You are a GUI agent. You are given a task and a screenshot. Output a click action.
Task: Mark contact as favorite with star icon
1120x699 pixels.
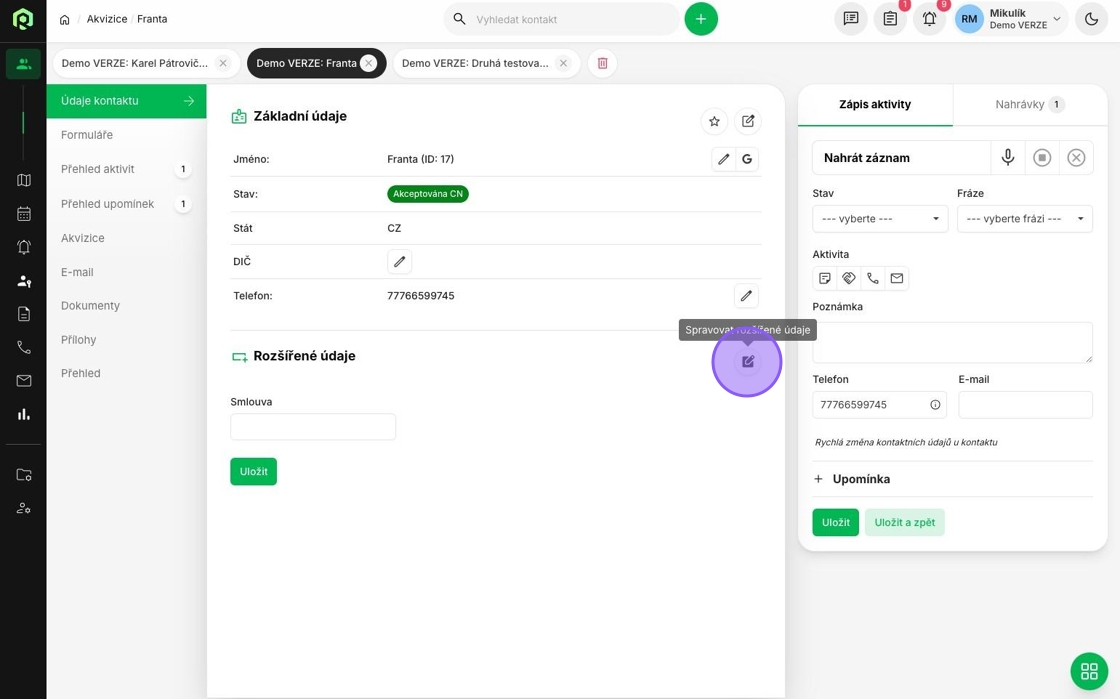pyautogui.click(x=714, y=121)
